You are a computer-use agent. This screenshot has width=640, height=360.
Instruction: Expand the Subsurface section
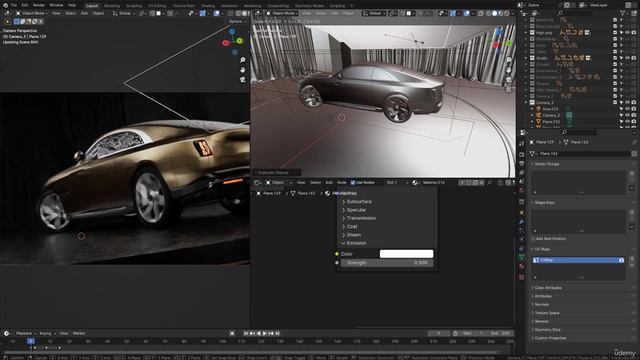357,202
